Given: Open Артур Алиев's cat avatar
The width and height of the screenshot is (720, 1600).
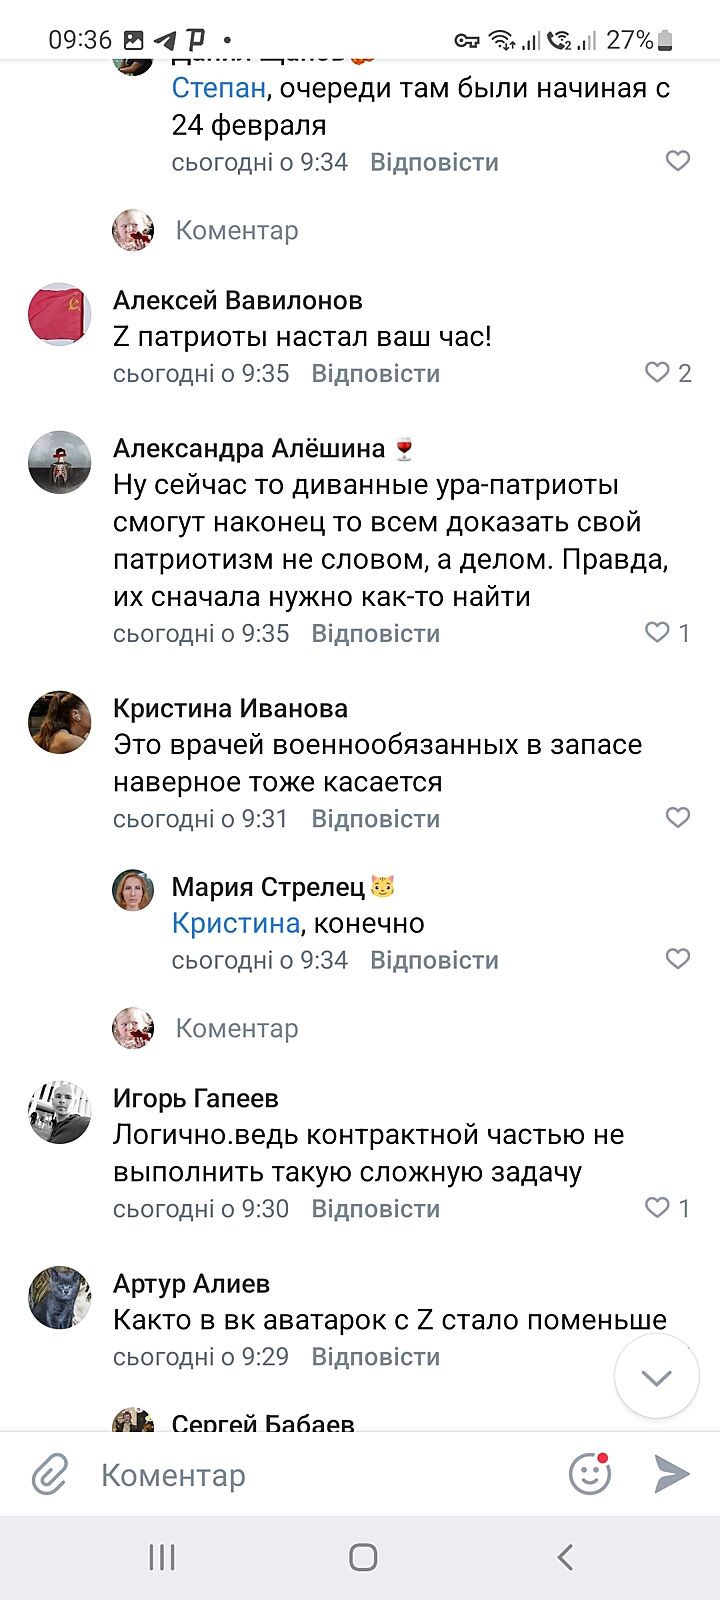Looking at the screenshot, I should tap(59, 1297).
